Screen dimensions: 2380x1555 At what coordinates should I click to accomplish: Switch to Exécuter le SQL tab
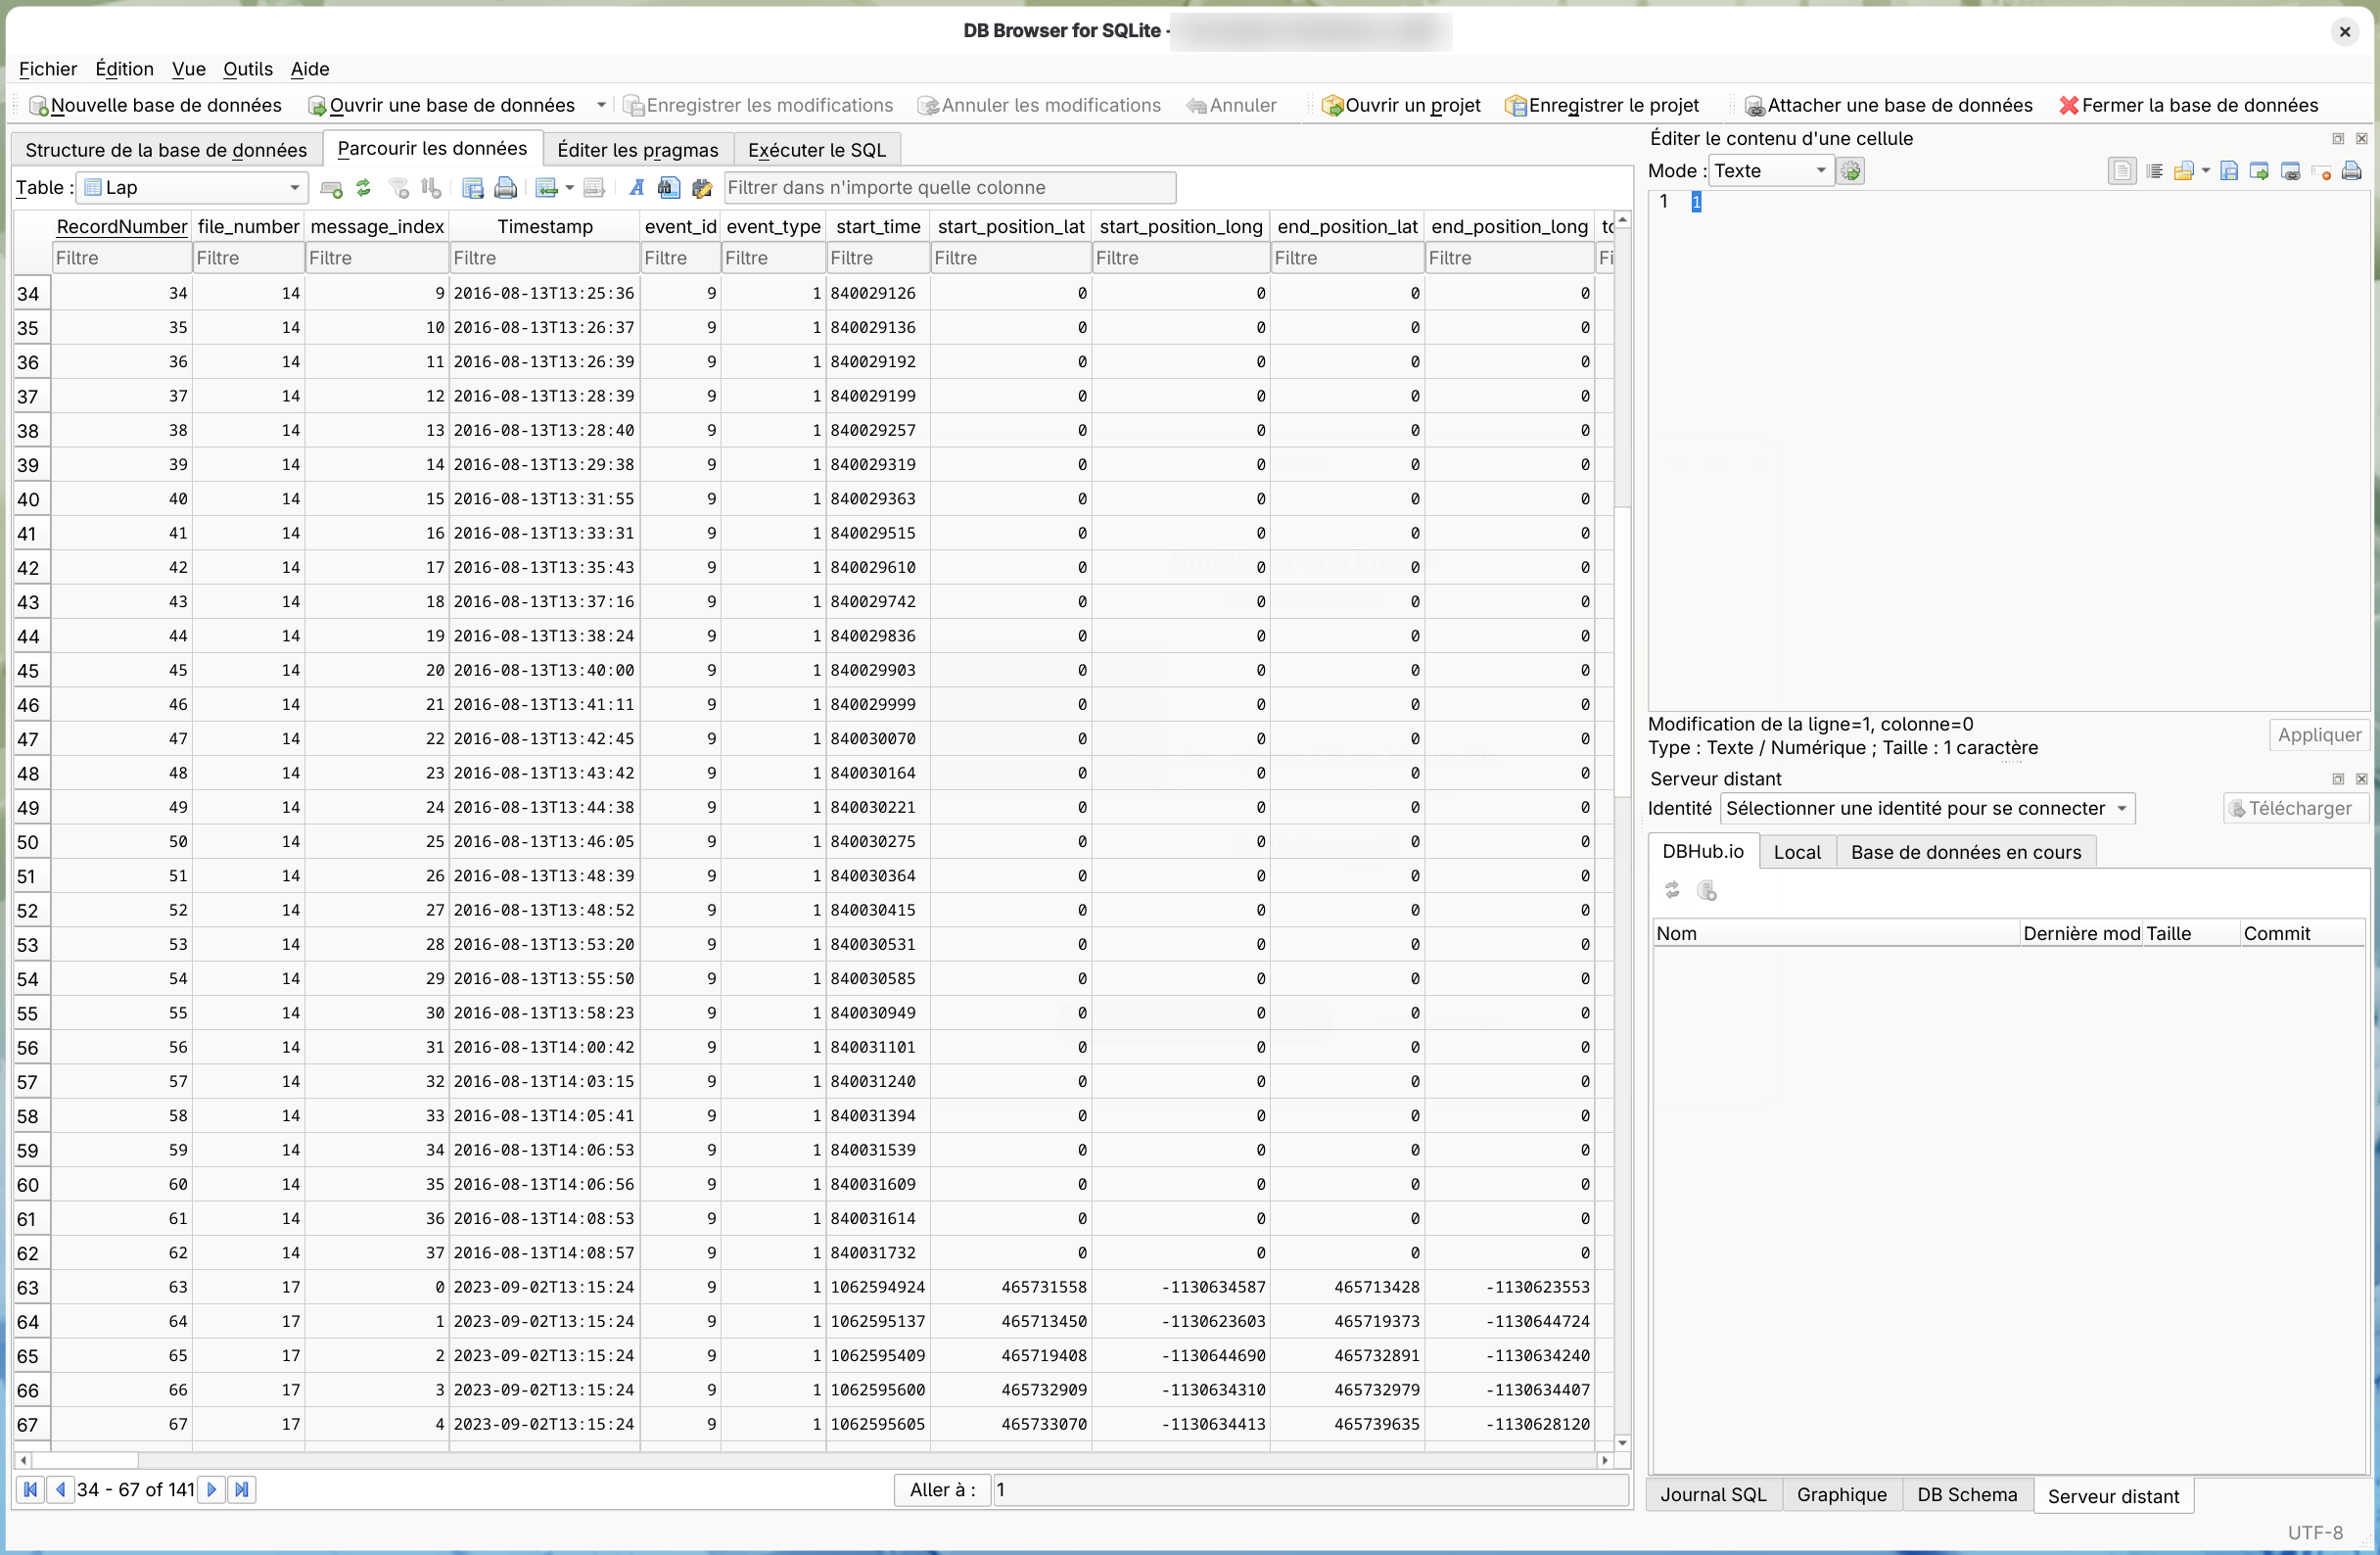point(816,150)
